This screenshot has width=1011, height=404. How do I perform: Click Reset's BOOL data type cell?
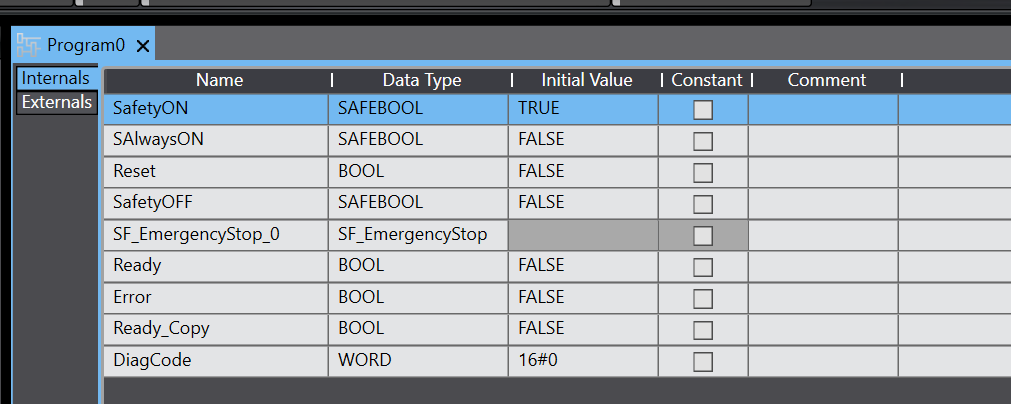click(418, 171)
